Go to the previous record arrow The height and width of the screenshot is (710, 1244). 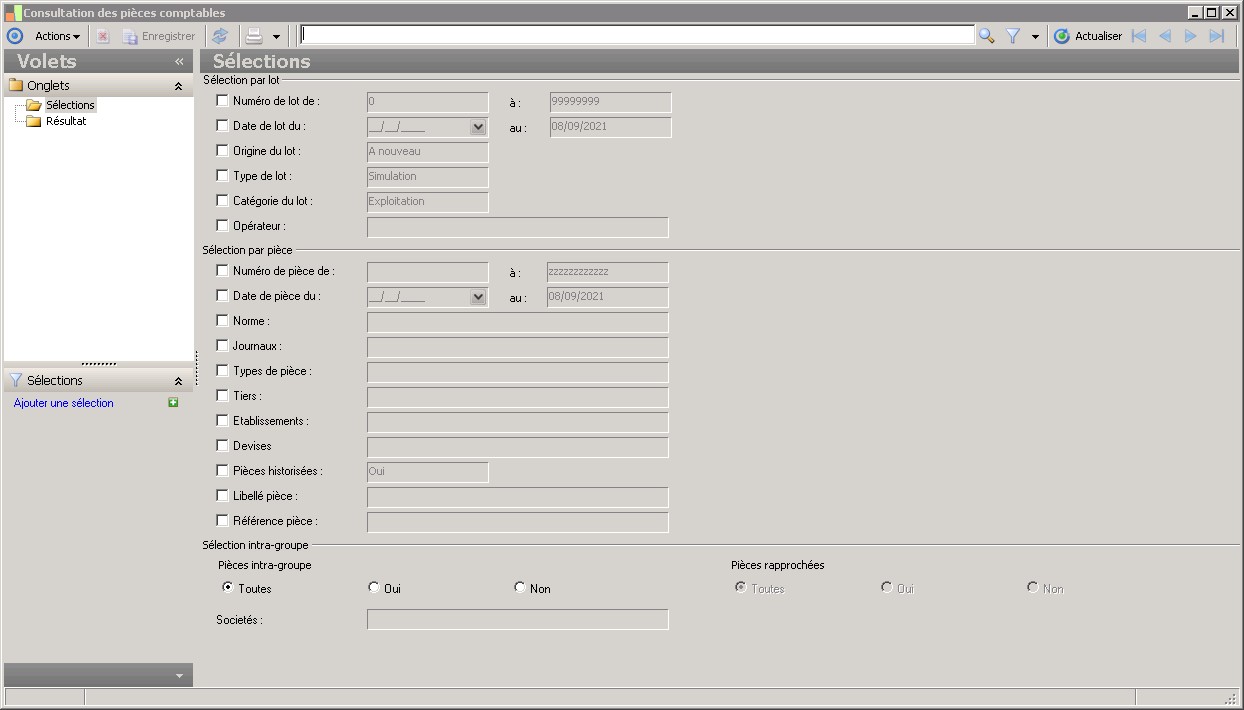click(1165, 36)
